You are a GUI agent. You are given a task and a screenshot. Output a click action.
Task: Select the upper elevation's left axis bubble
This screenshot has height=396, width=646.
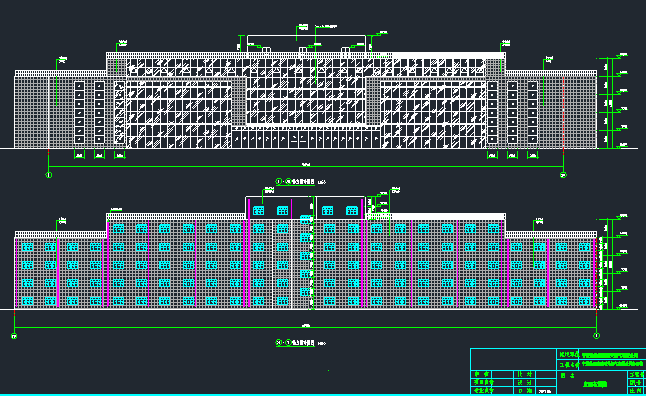coord(49,175)
